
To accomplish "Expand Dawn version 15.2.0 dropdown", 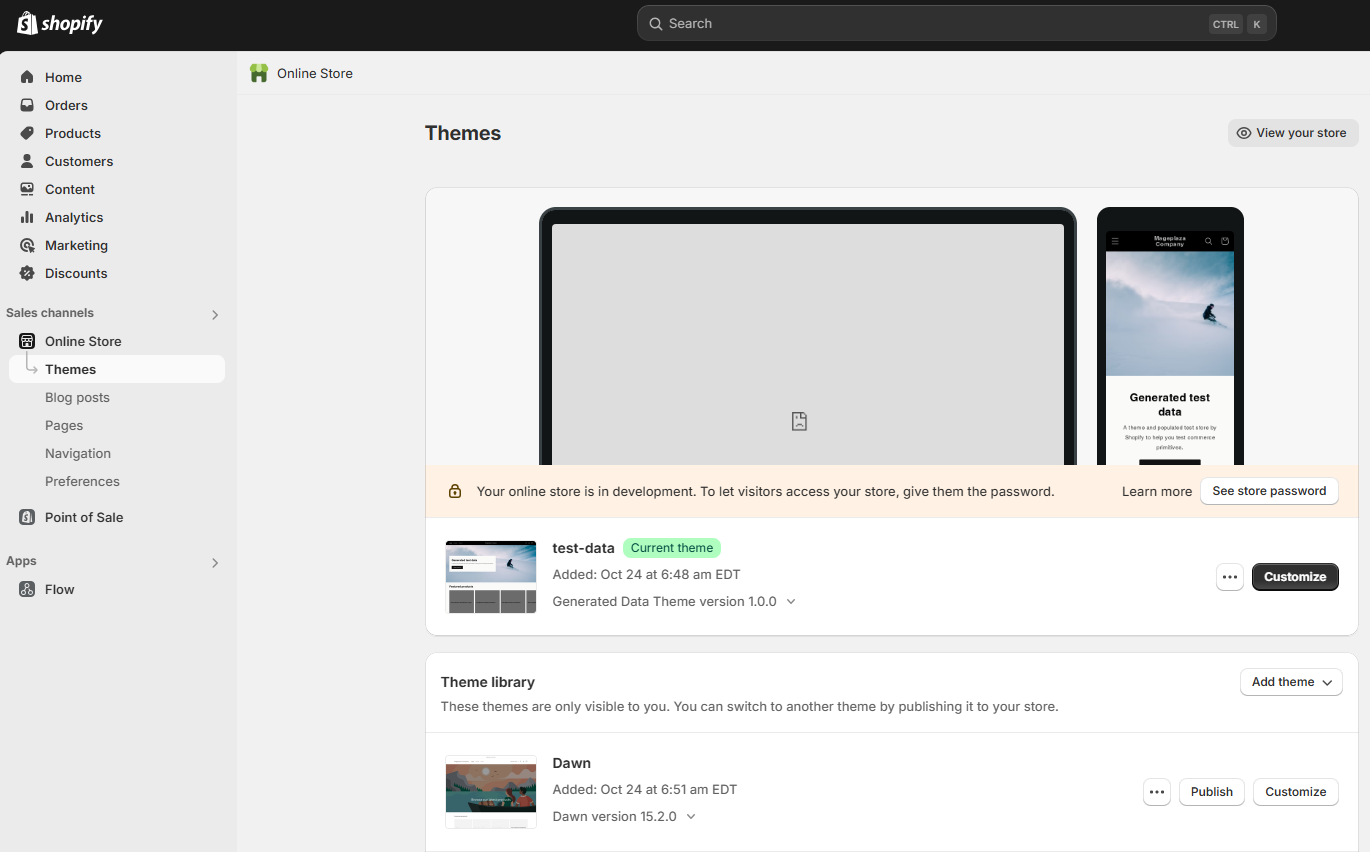I will click(x=691, y=817).
